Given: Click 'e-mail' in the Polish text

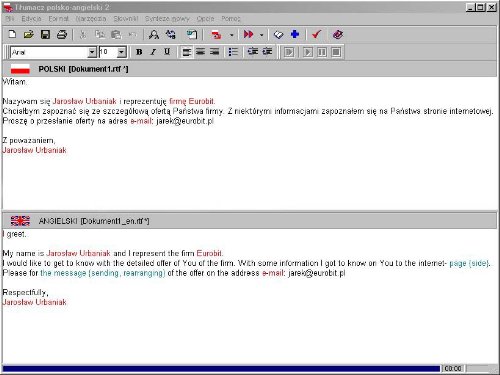Looking at the screenshot, I should point(141,121).
